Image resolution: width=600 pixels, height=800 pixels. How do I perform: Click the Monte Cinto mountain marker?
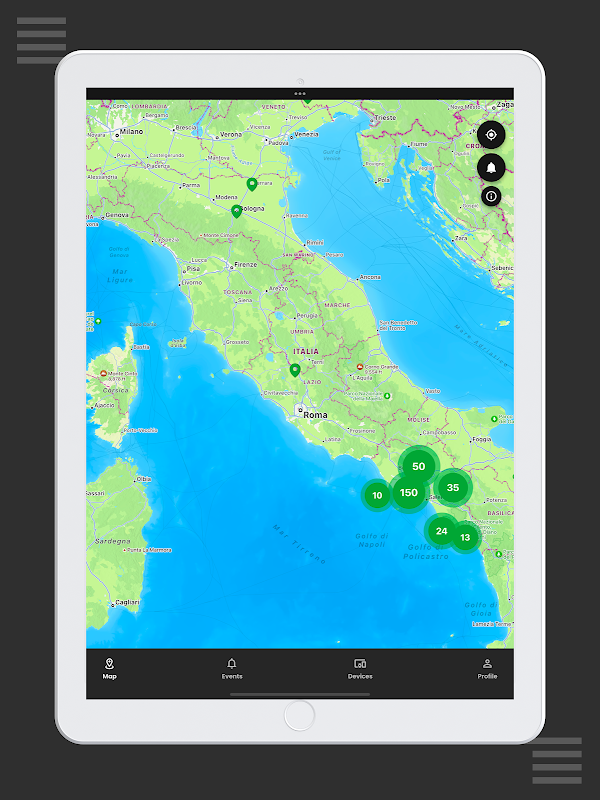point(104,373)
